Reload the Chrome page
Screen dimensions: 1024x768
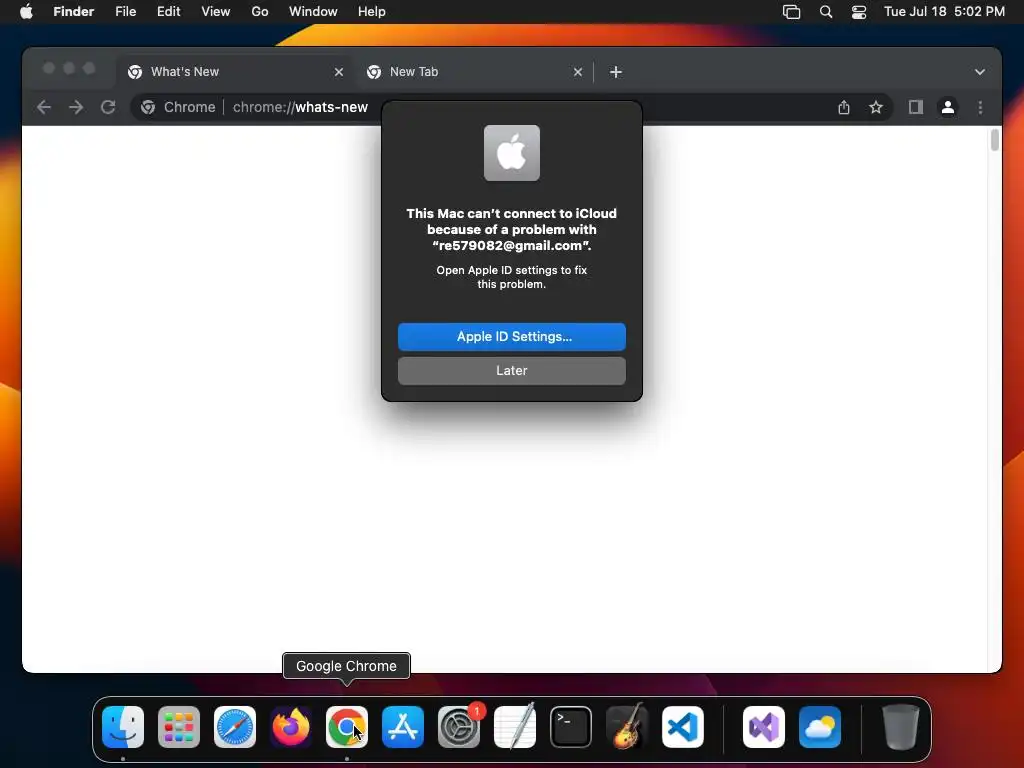(x=108, y=107)
